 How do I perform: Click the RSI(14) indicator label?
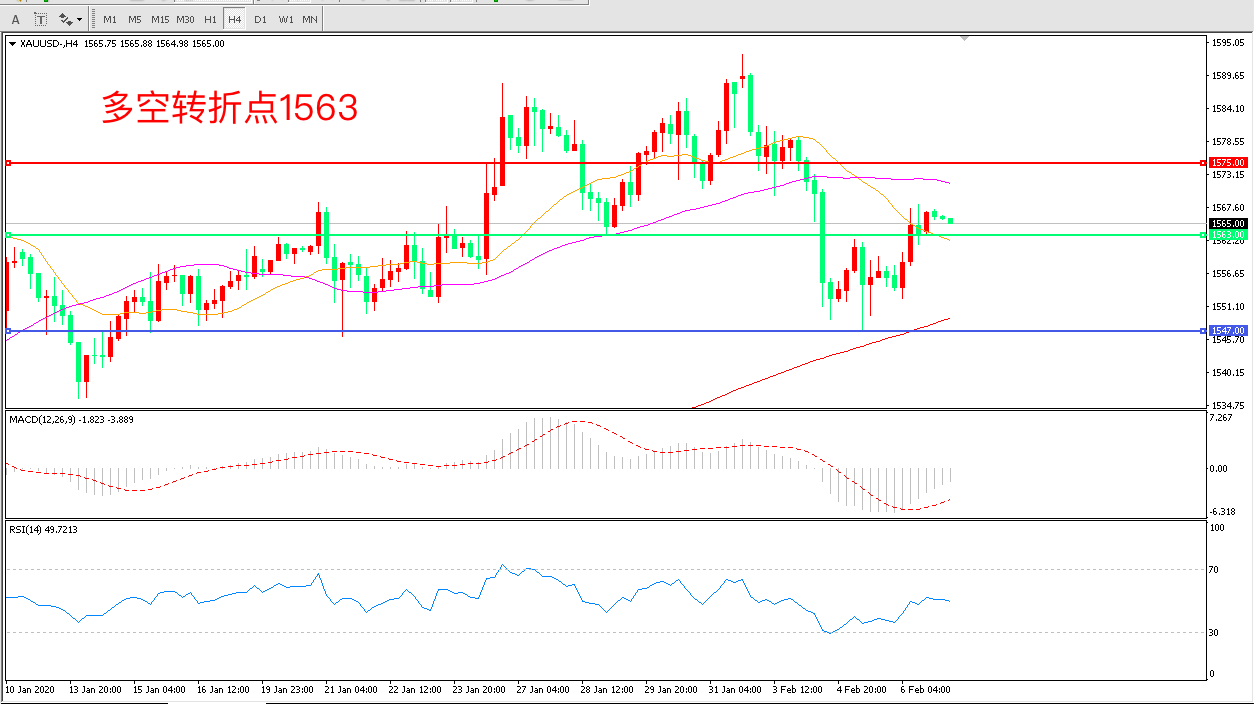[x=42, y=529]
